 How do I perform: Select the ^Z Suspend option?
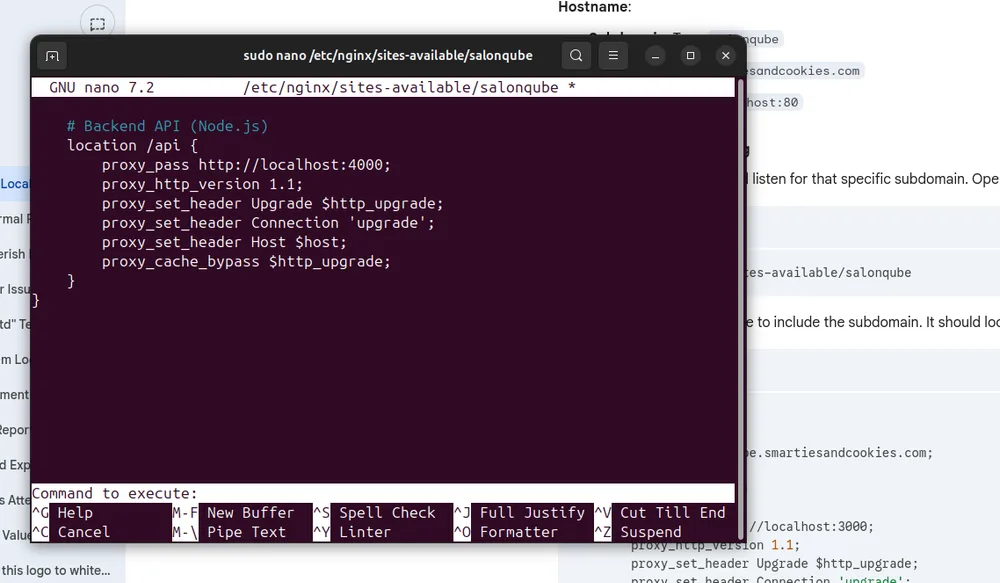click(x=638, y=532)
